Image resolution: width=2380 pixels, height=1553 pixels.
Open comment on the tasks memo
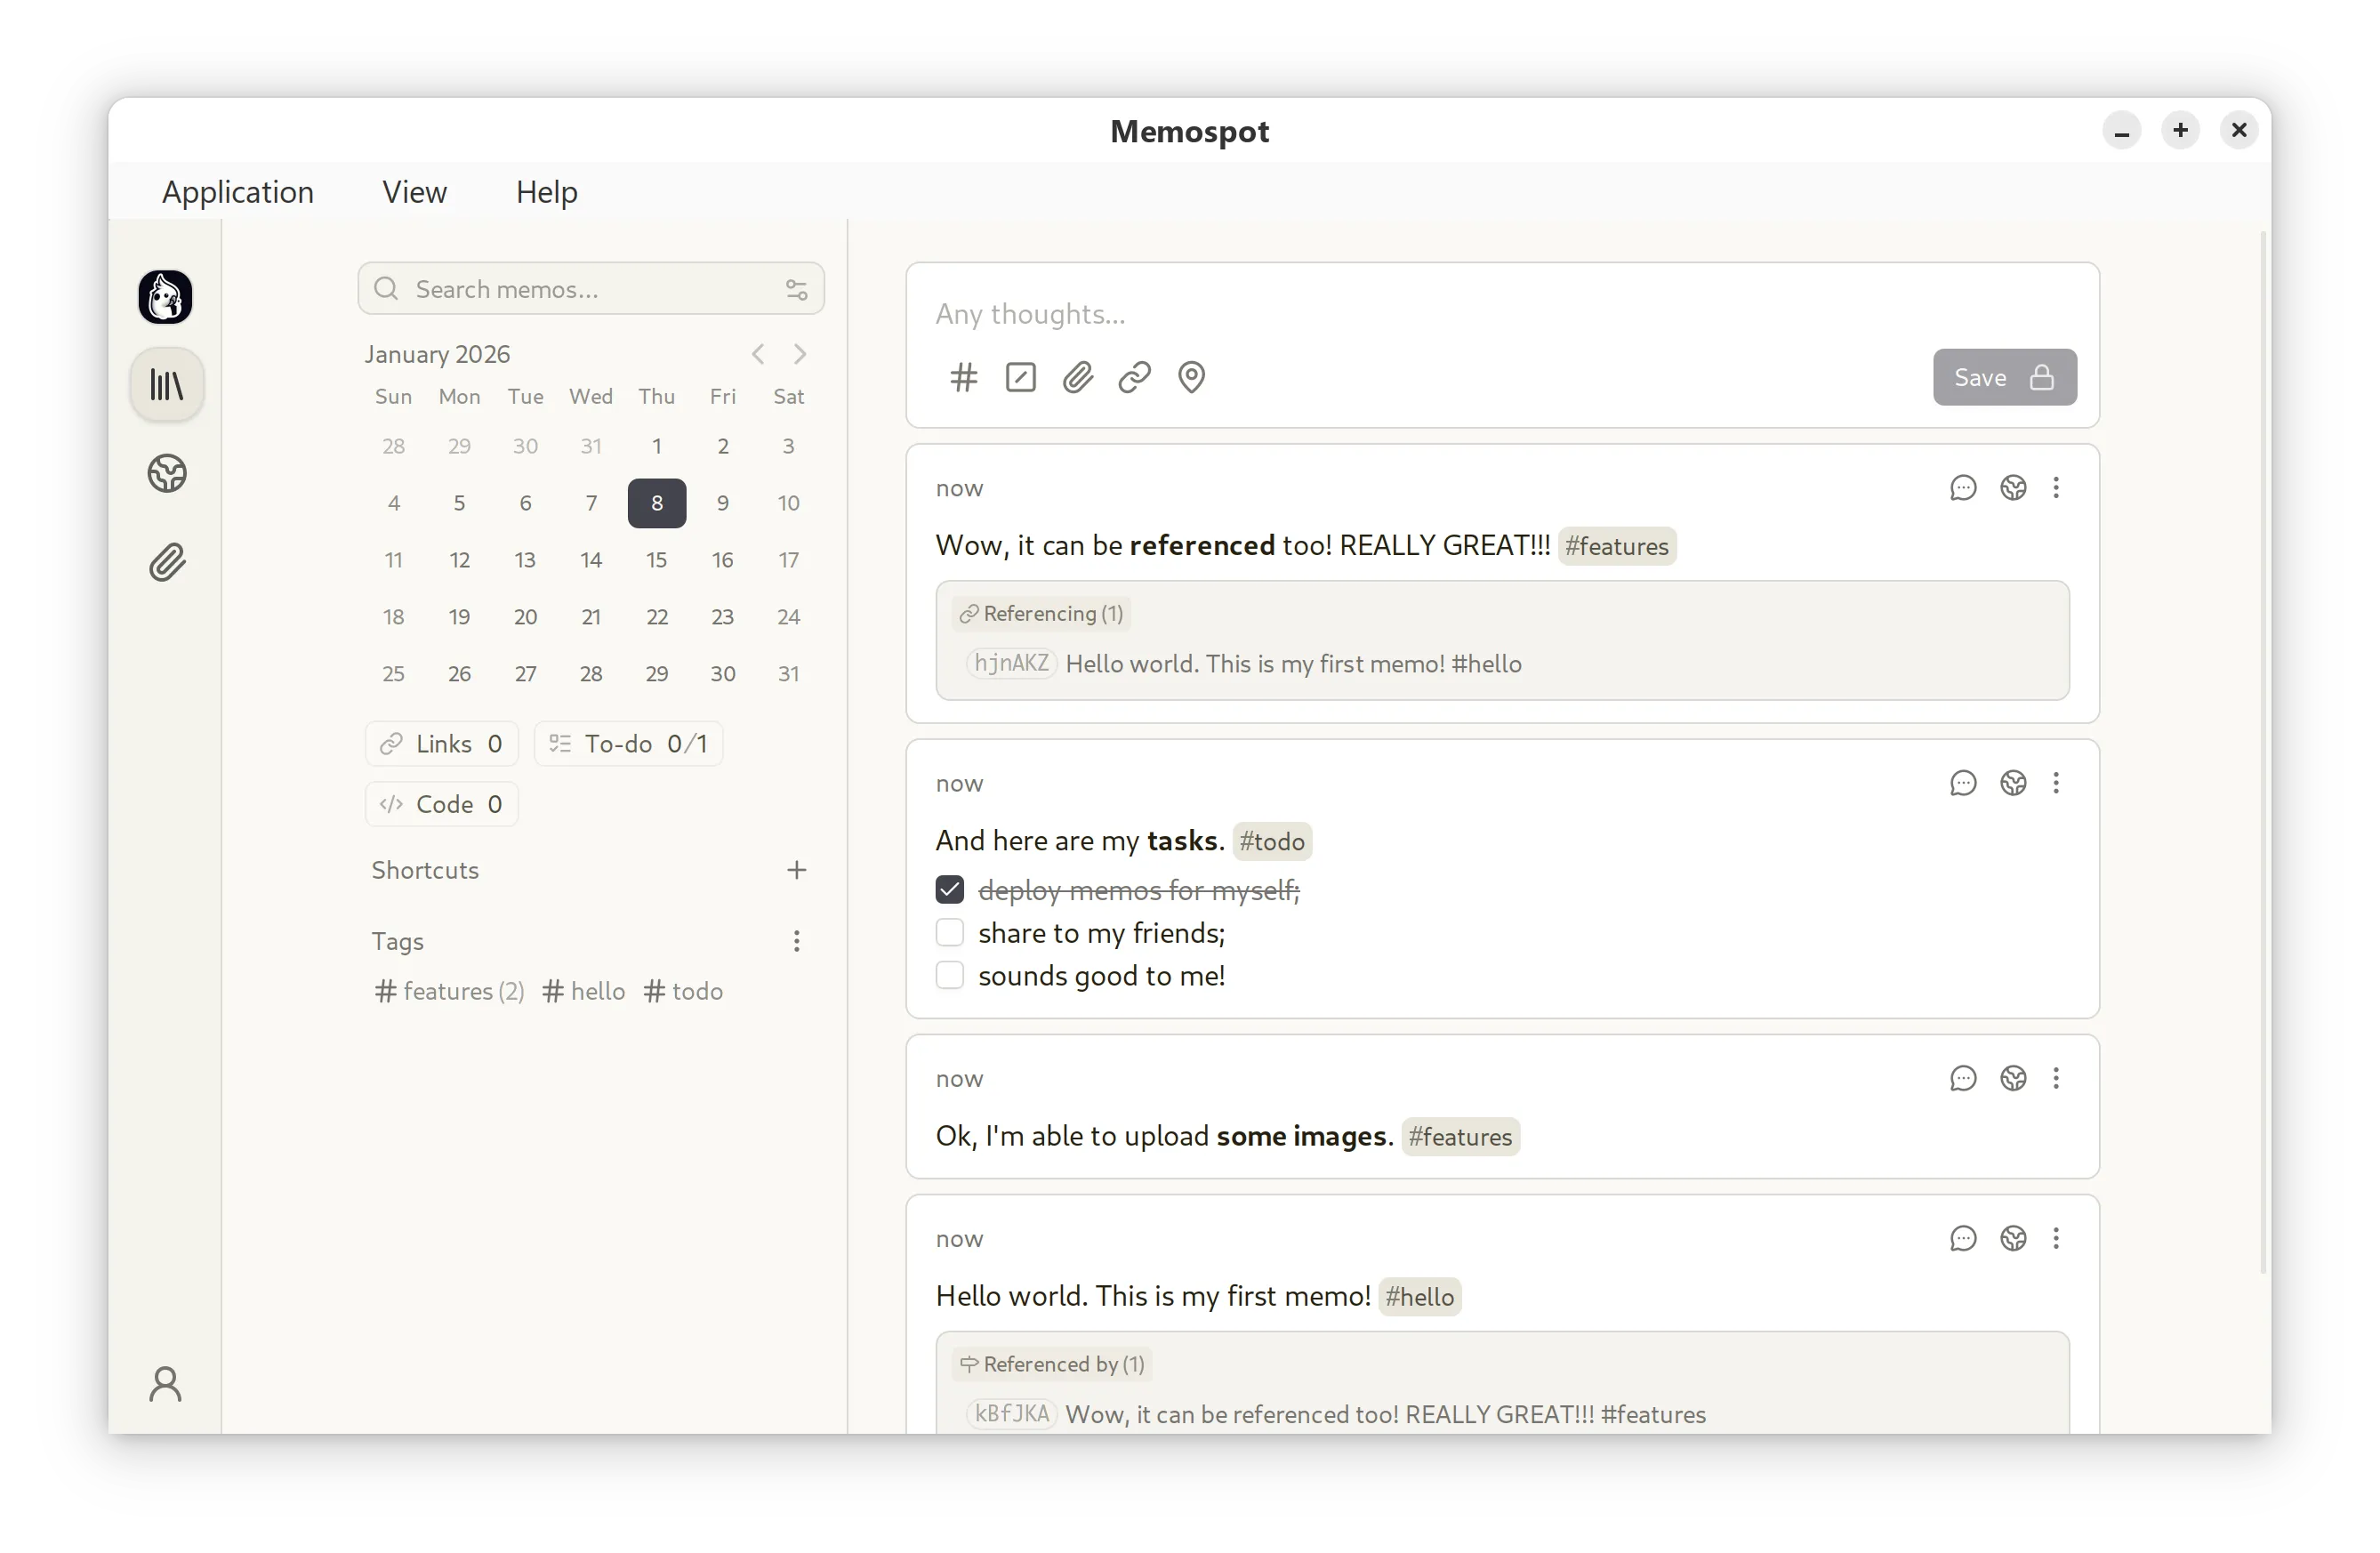point(1962,783)
